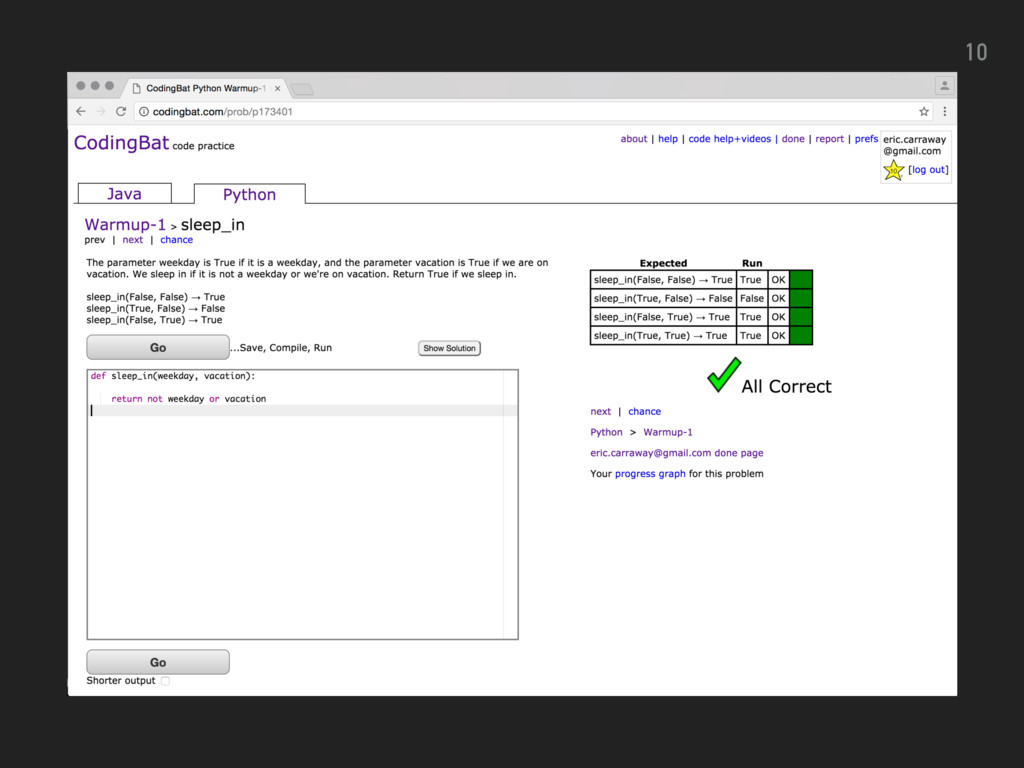This screenshot has height=768, width=1024.
Task: Click the bottom Go button
Action: pos(158,662)
